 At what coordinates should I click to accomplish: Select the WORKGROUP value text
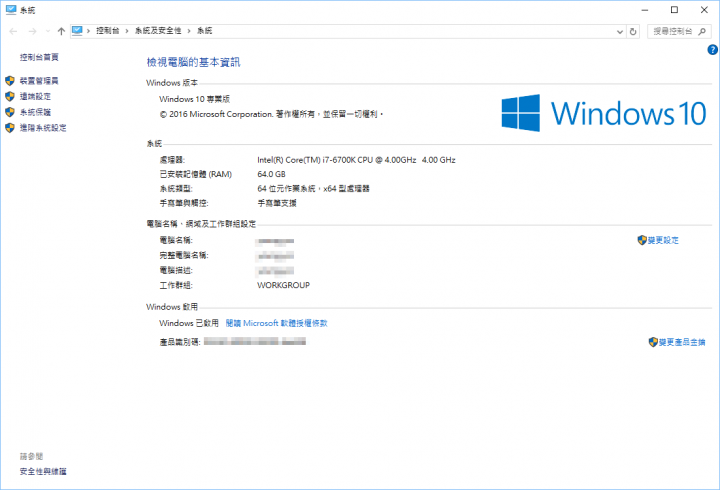283,285
